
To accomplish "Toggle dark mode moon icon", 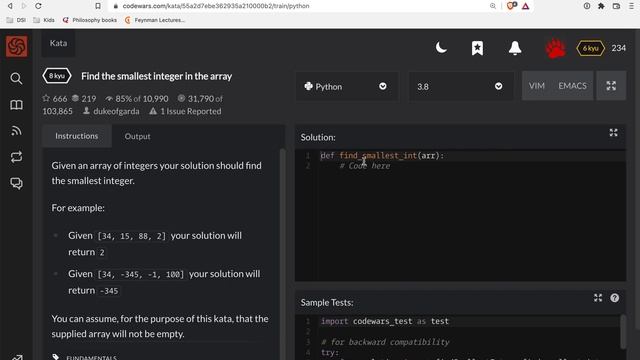I will click(441, 48).
